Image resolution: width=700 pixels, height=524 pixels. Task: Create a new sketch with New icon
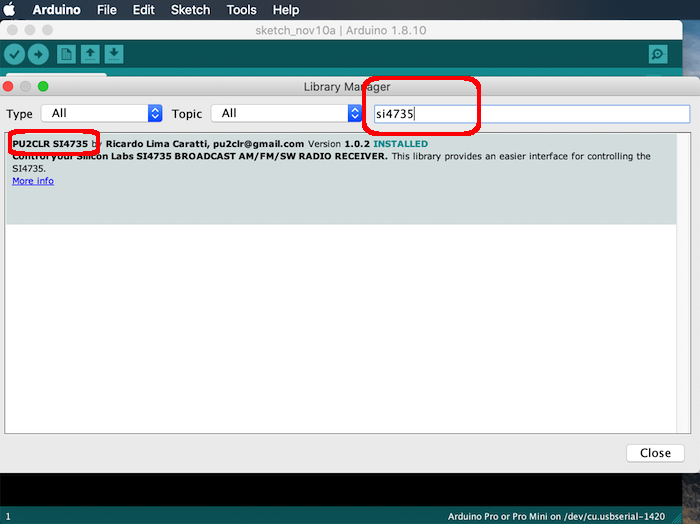pos(67,54)
